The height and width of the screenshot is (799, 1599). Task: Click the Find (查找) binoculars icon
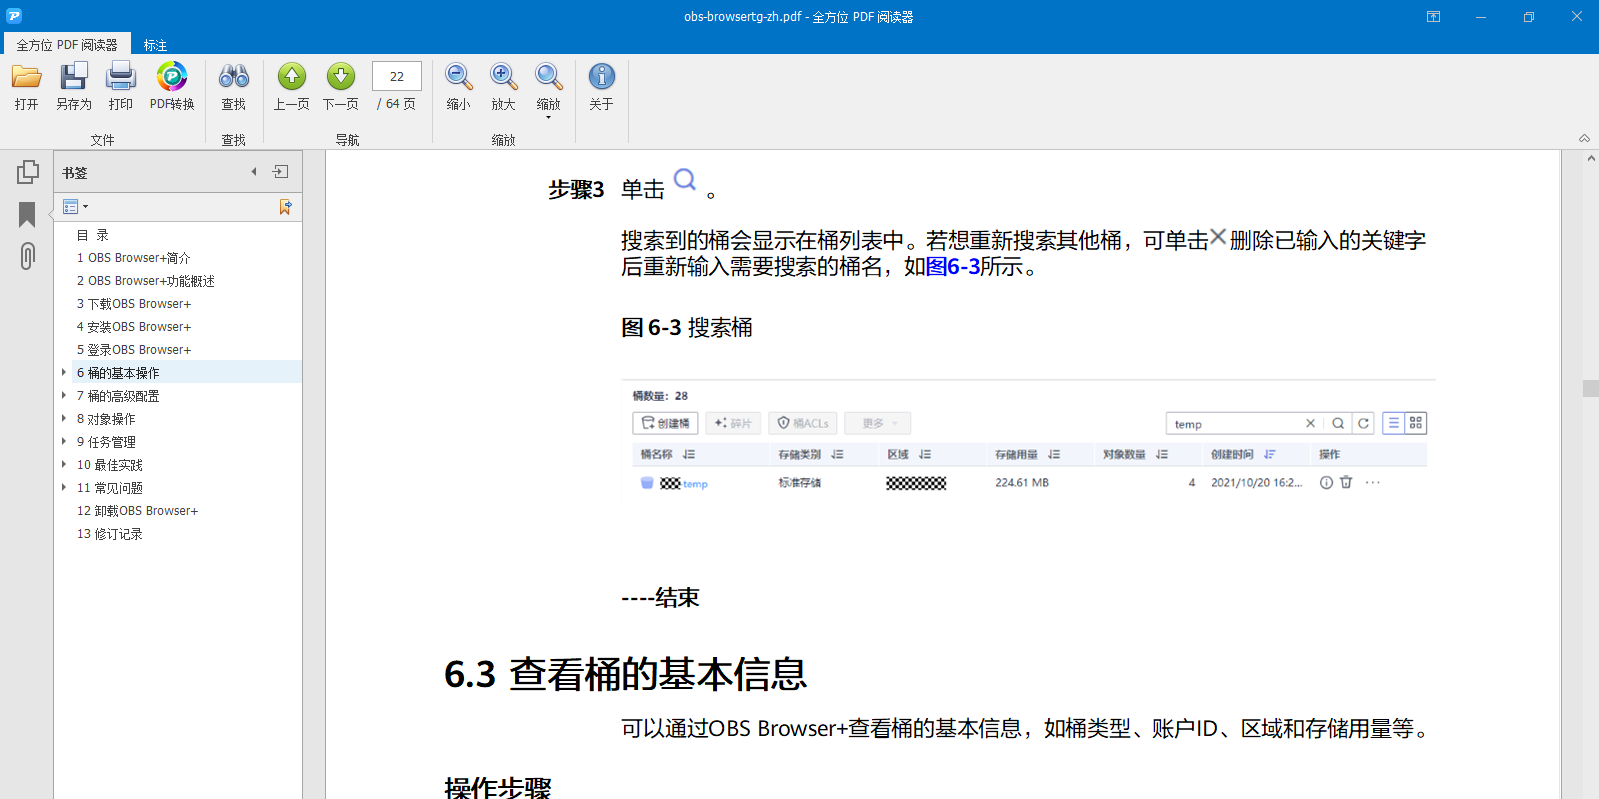point(234,77)
